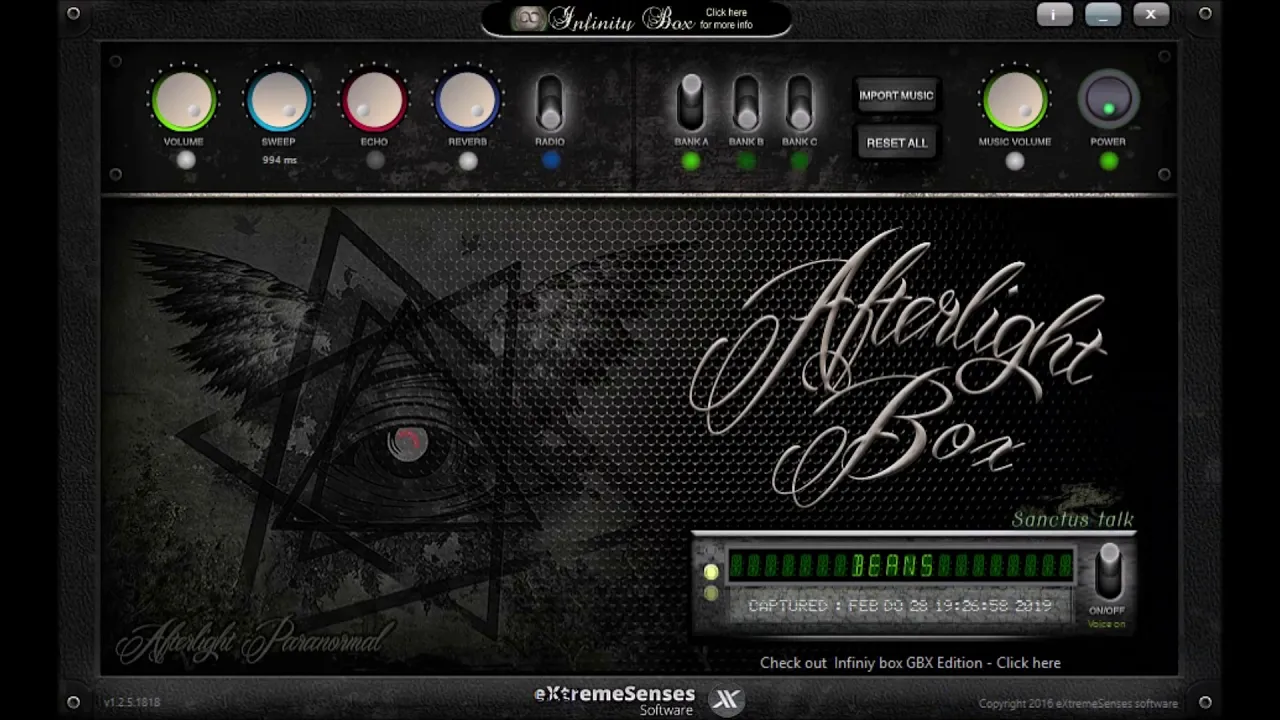Click Import Music button
The height and width of the screenshot is (720, 1280).
coord(896,96)
